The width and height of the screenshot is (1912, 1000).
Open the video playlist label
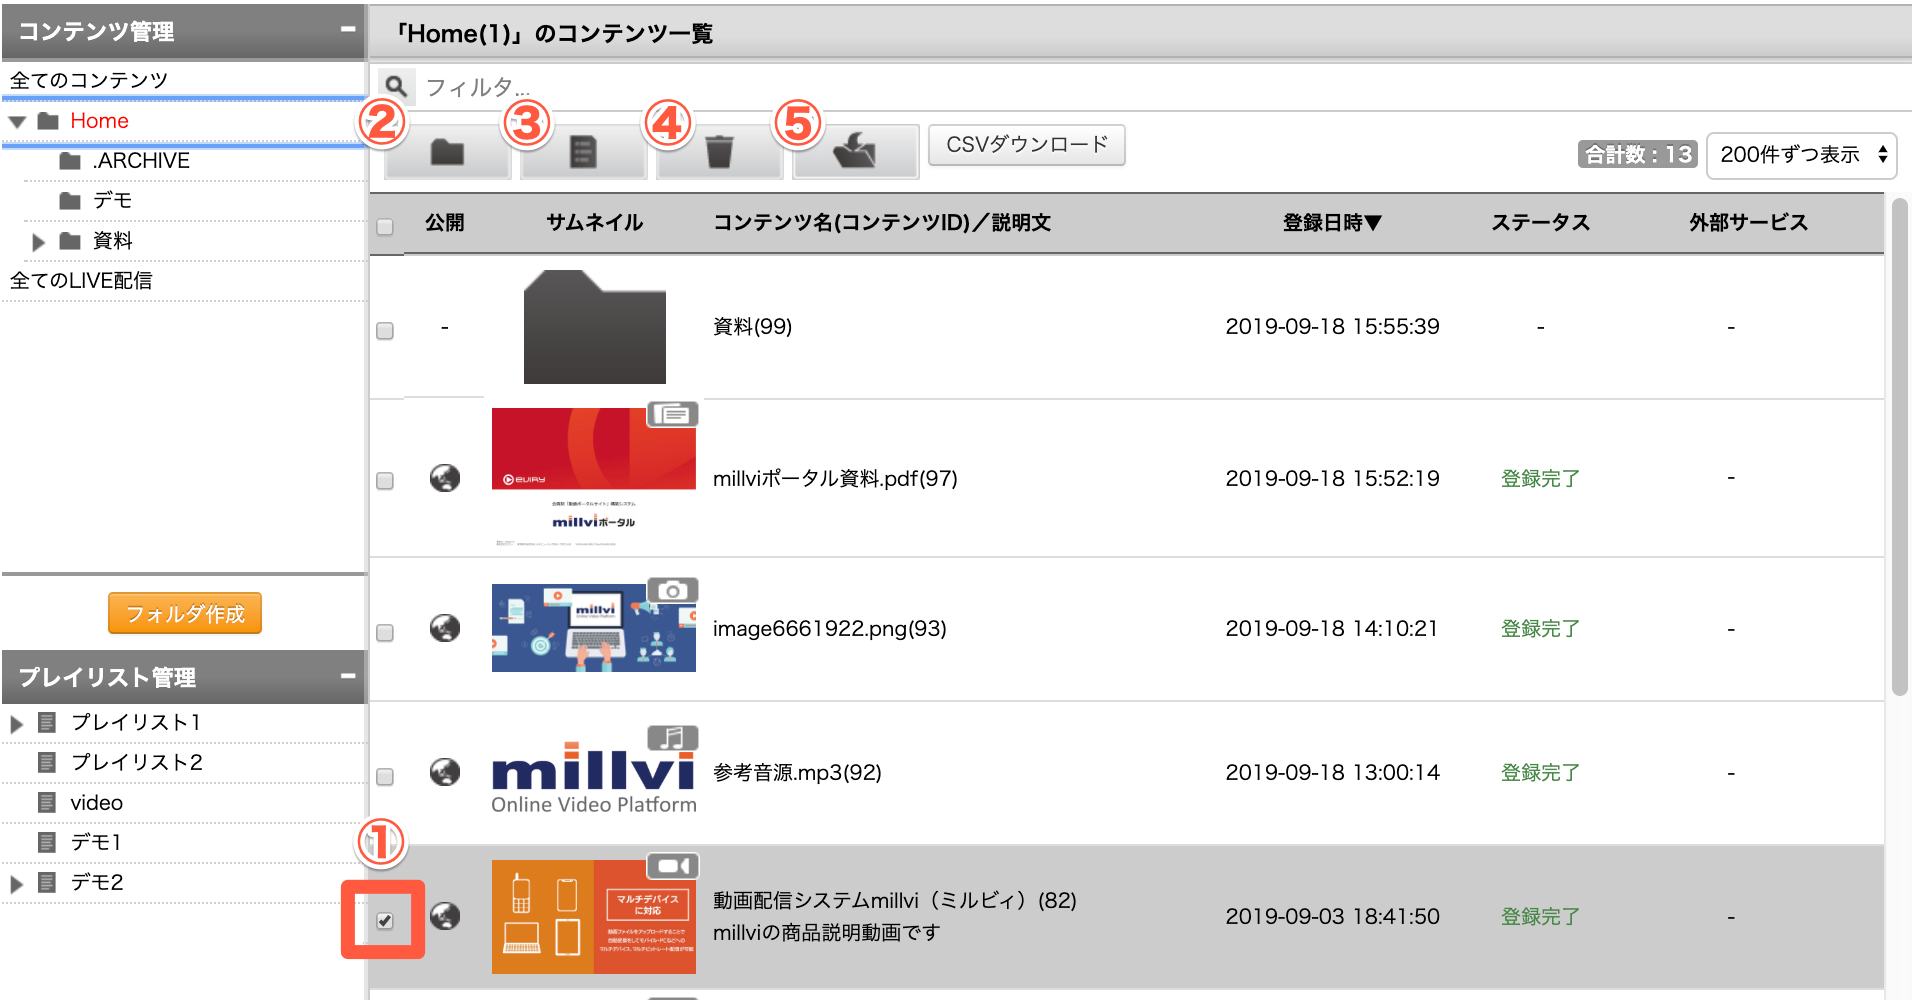[97, 803]
